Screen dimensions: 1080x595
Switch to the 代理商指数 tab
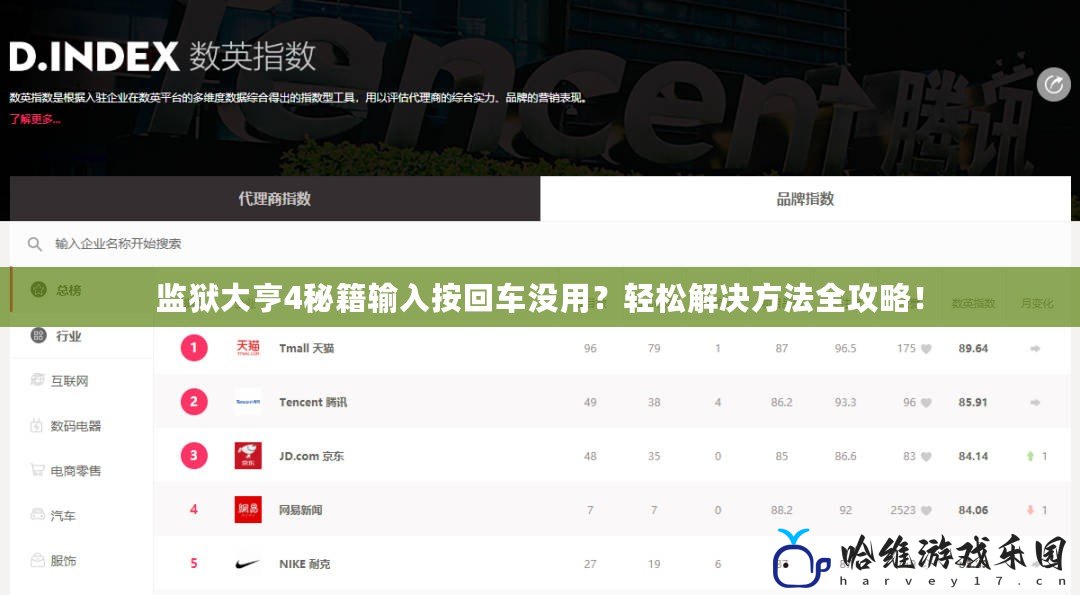pos(275,199)
